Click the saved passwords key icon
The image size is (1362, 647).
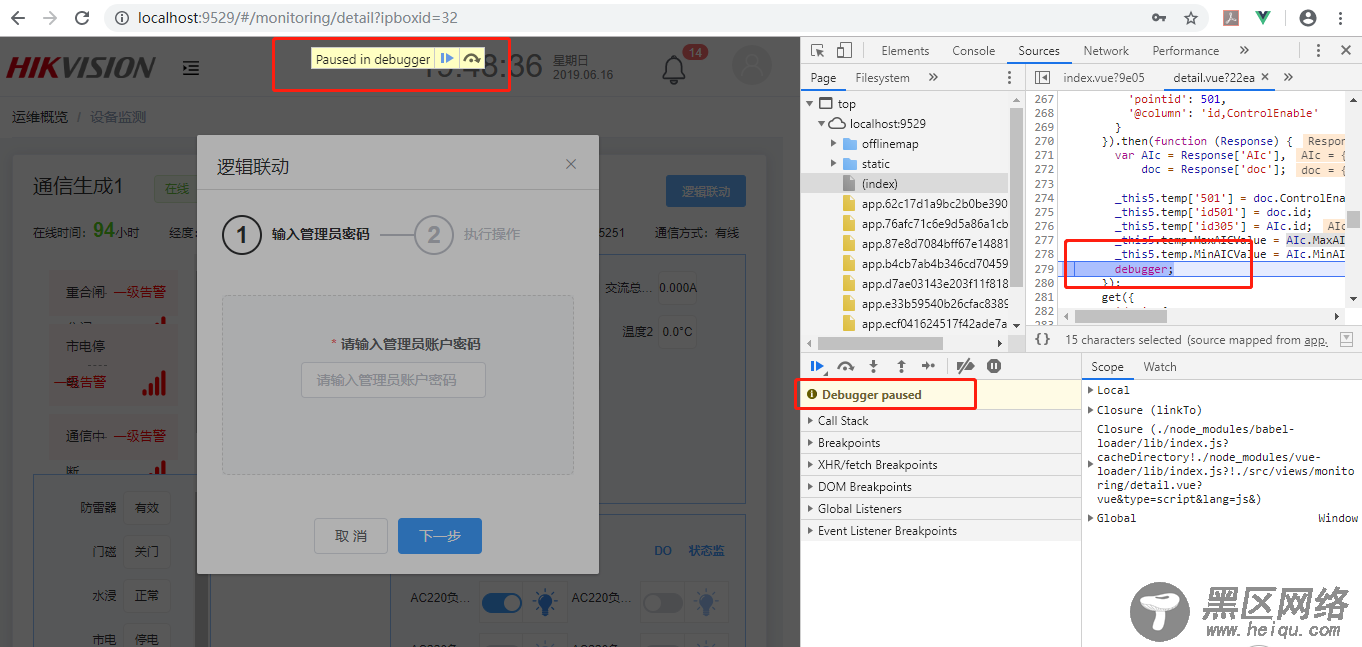point(1159,18)
